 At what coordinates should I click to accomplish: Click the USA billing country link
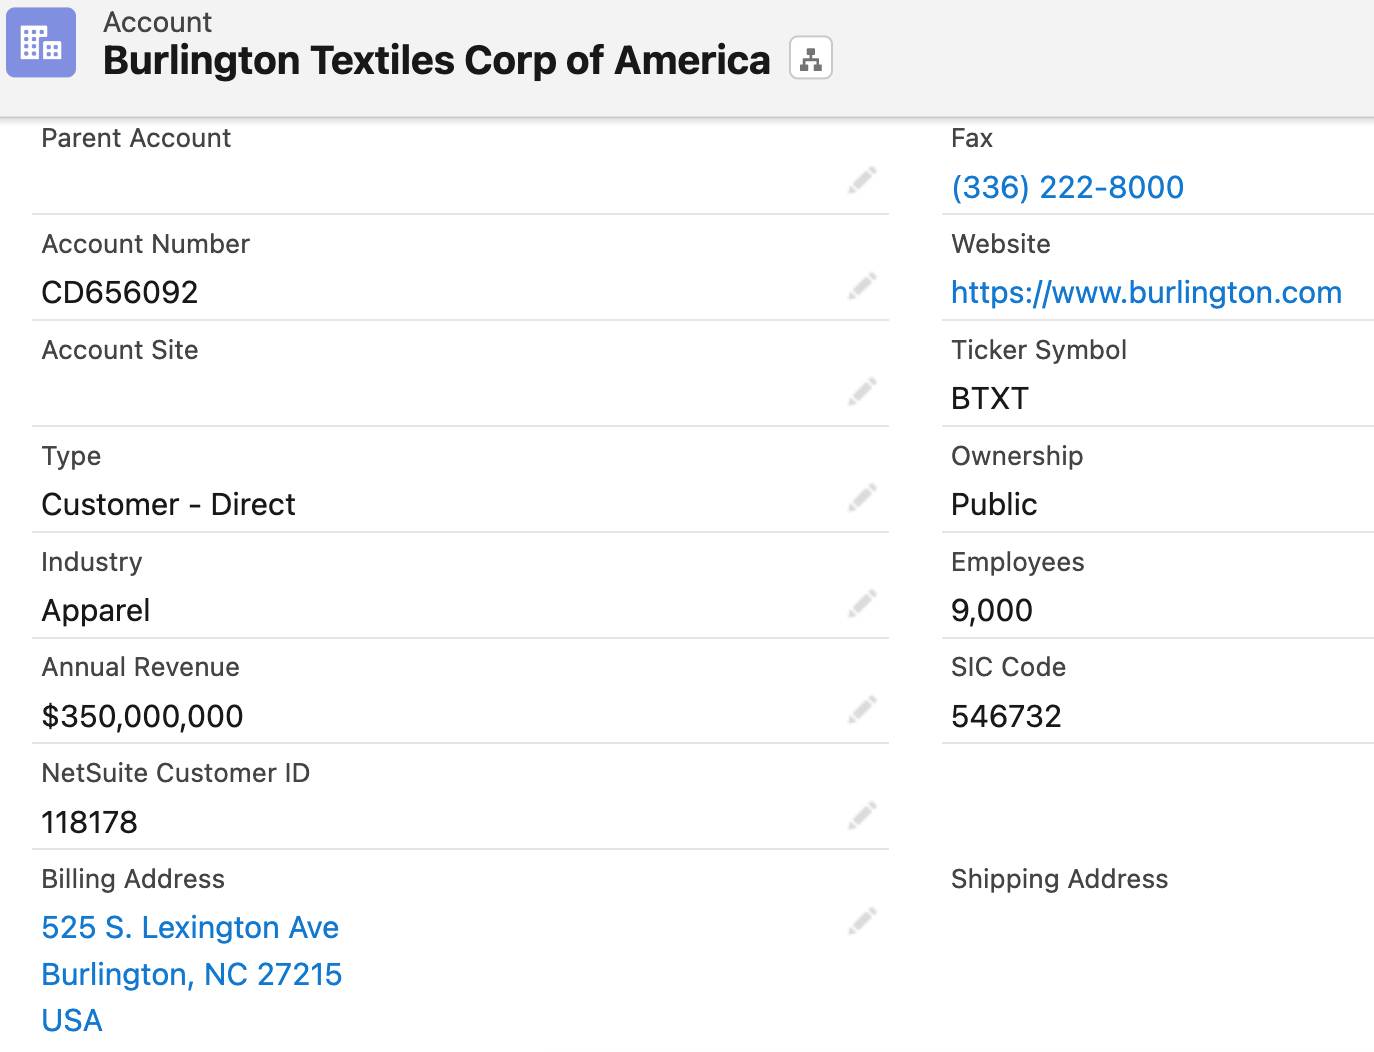tap(72, 1020)
